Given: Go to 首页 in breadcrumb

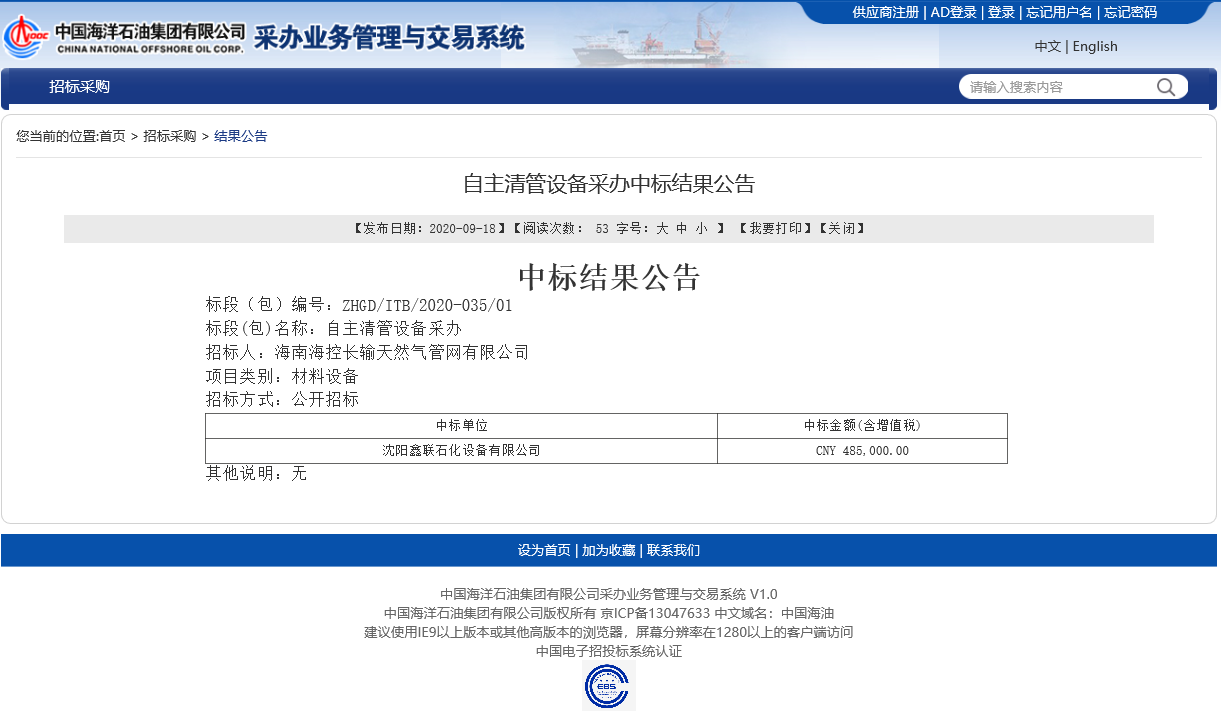Looking at the screenshot, I should (x=112, y=136).
